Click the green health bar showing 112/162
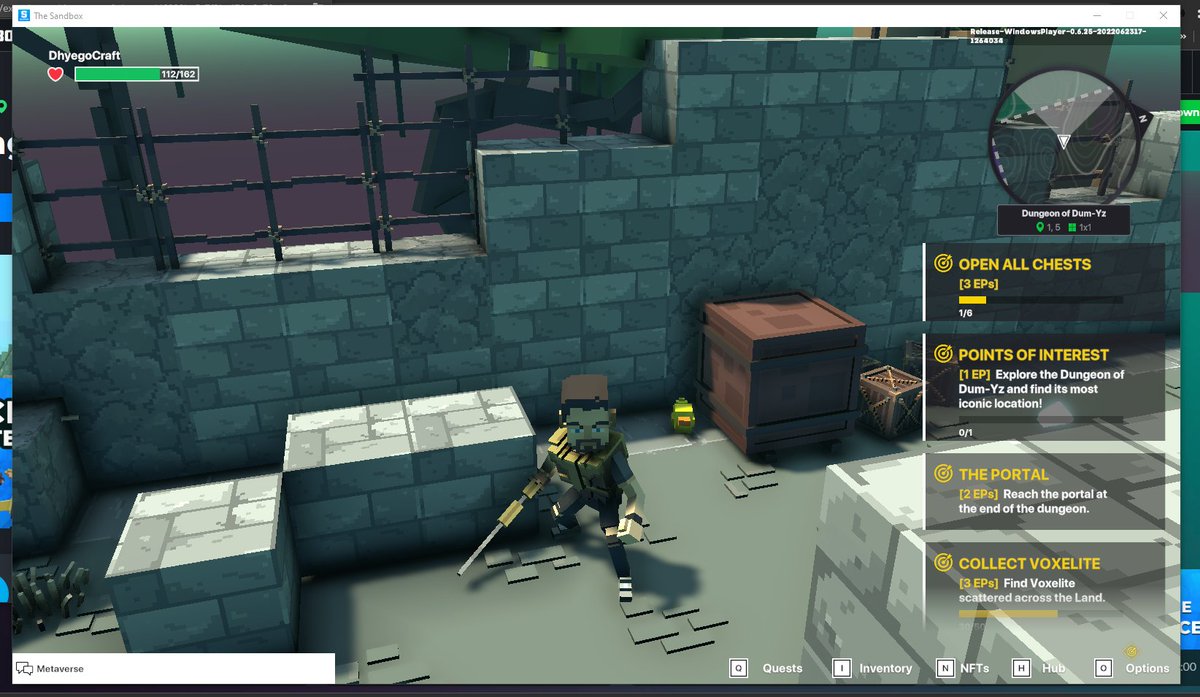This screenshot has height=697, width=1200. coord(136,74)
